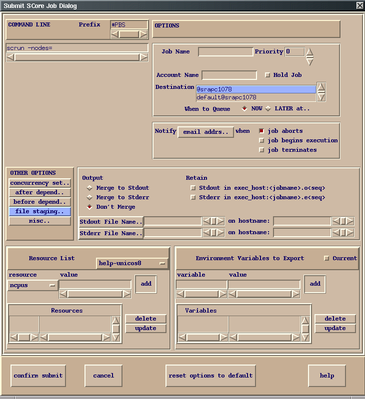
Task: Click down arrow of Destination list scrollbar
Action: tap(321, 97)
